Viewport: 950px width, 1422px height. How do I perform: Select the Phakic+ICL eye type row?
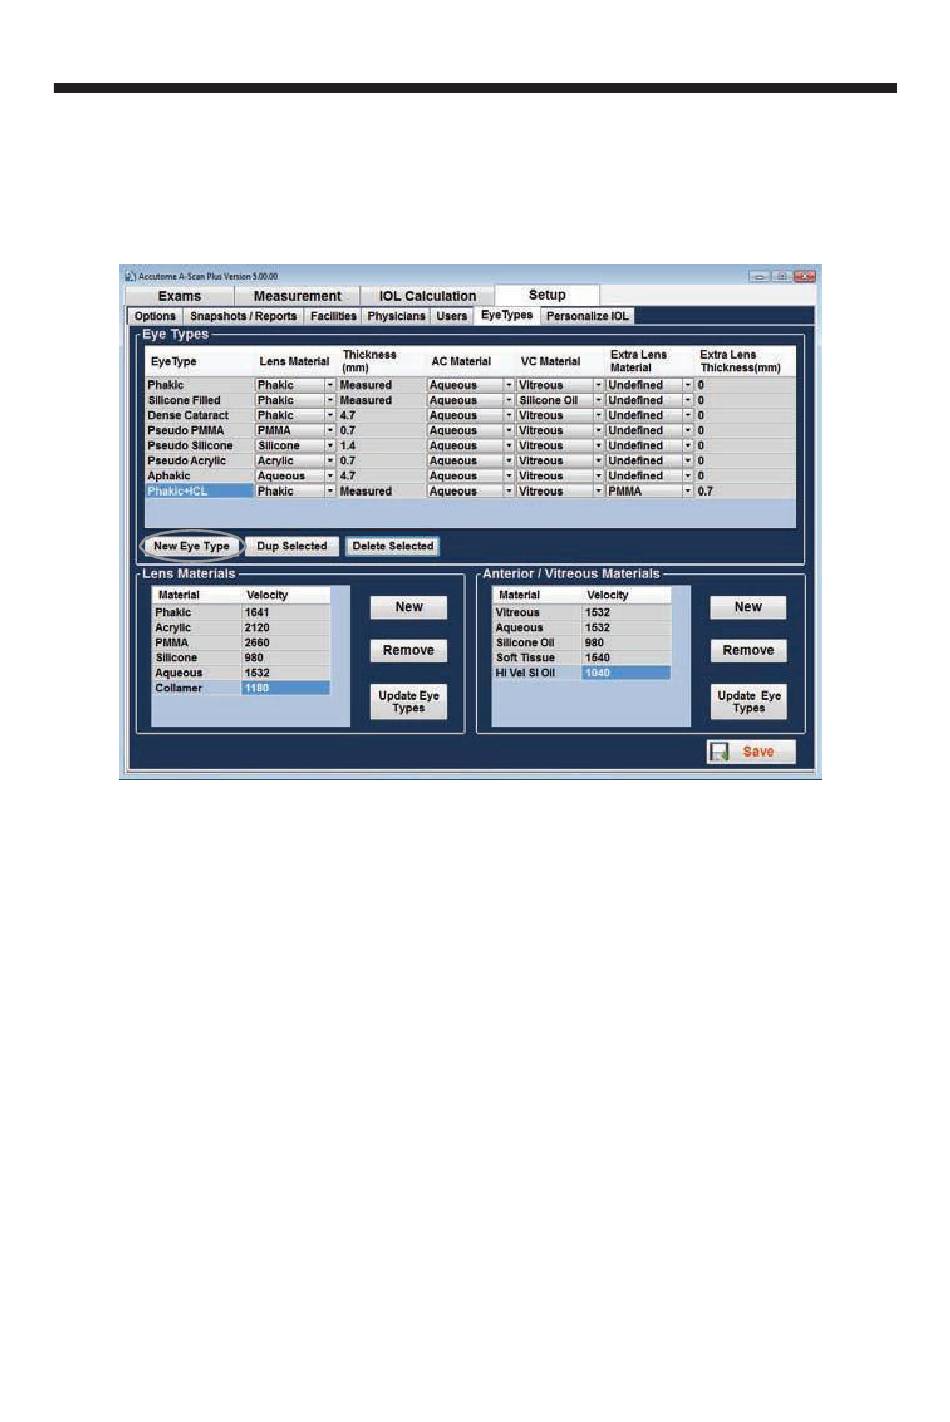pos(199,491)
